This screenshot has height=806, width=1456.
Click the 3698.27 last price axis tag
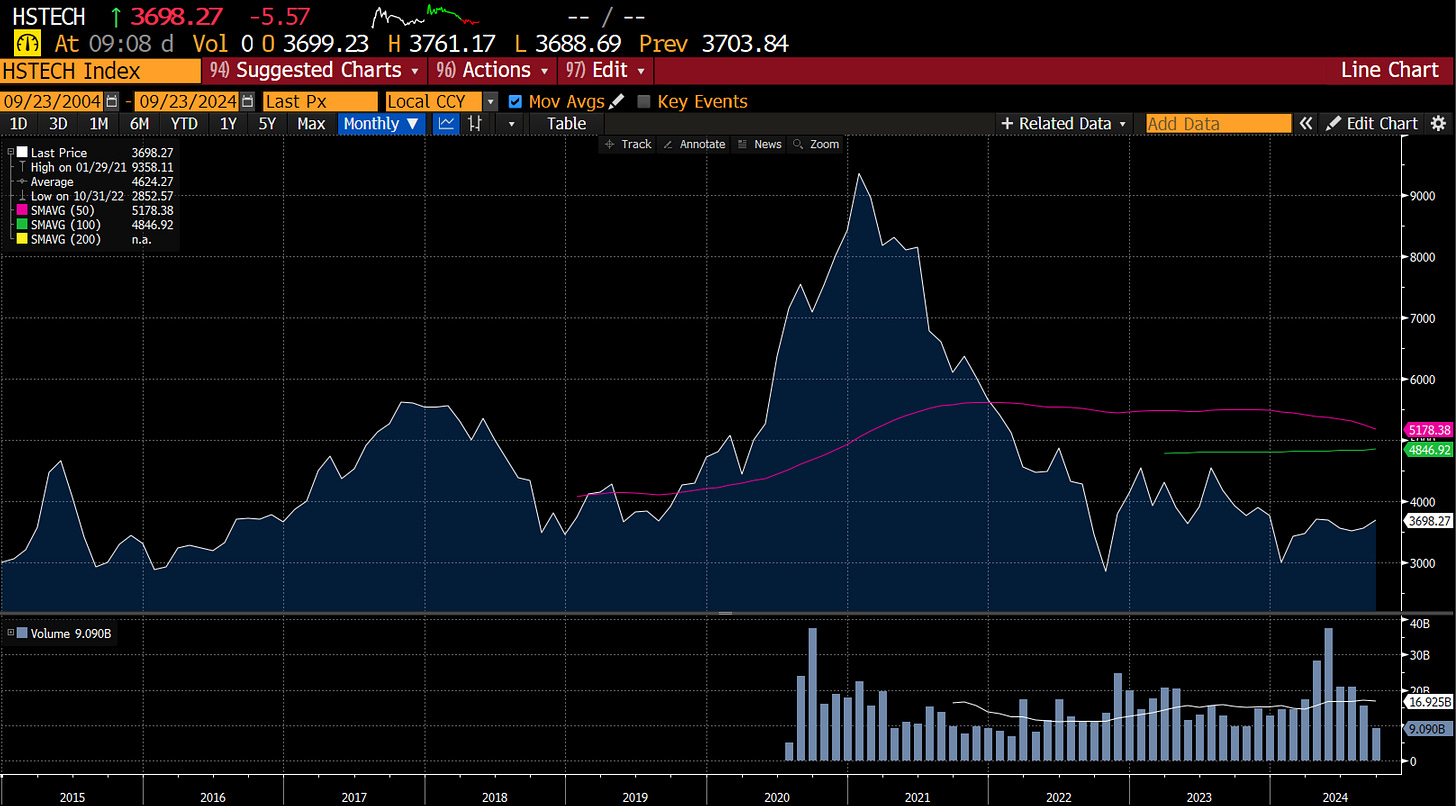point(1430,521)
